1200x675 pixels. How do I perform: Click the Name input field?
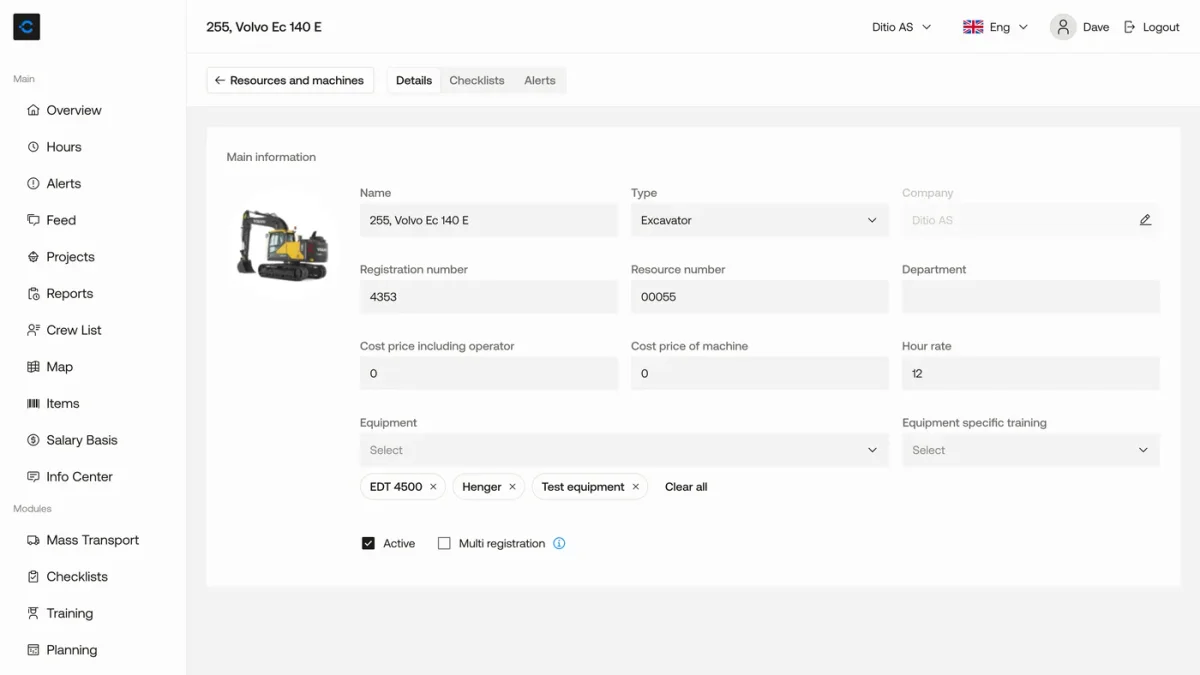[x=489, y=220]
